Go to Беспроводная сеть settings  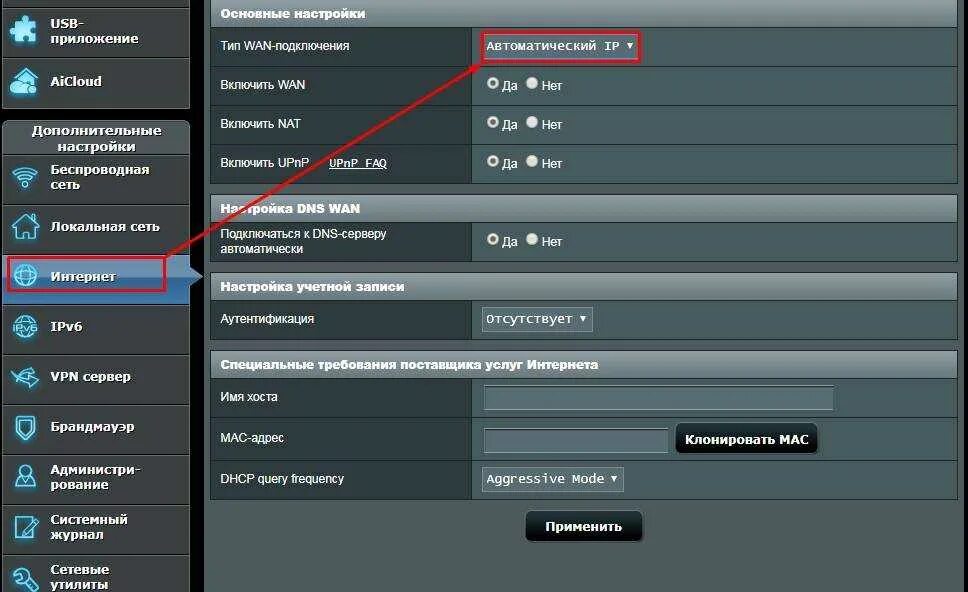[x=96, y=180]
